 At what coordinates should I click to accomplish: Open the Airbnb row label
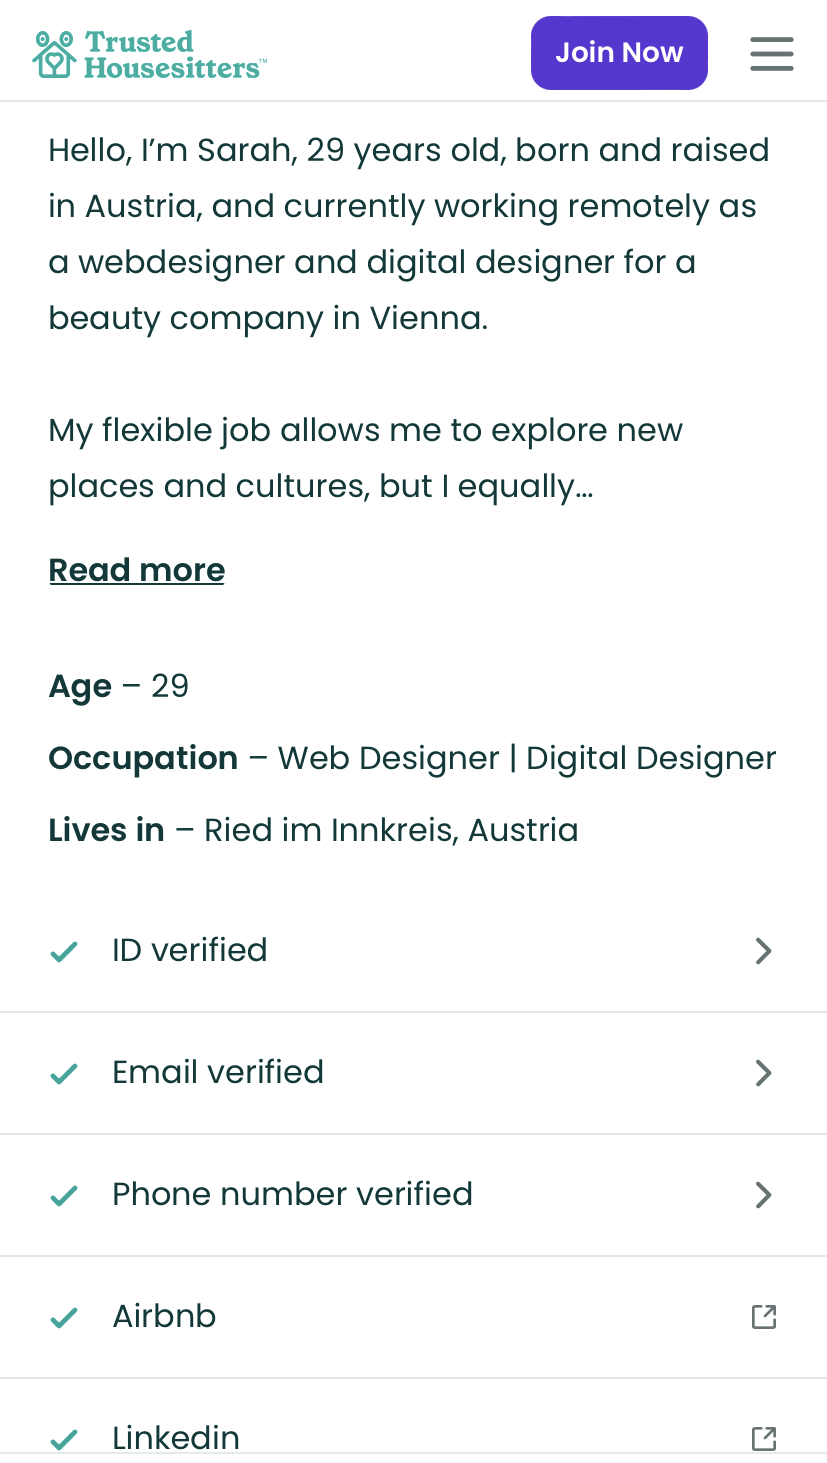click(x=164, y=1316)
